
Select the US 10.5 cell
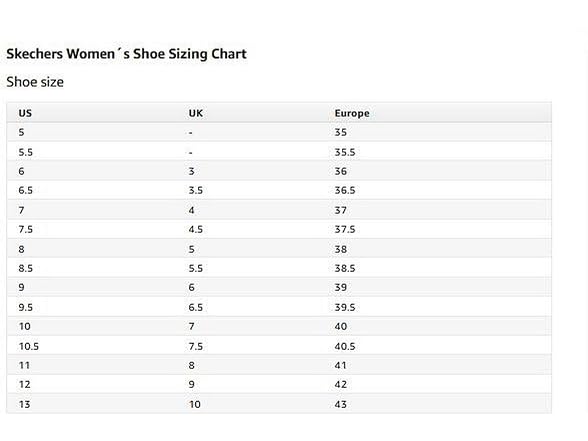[x=29, y=346]
